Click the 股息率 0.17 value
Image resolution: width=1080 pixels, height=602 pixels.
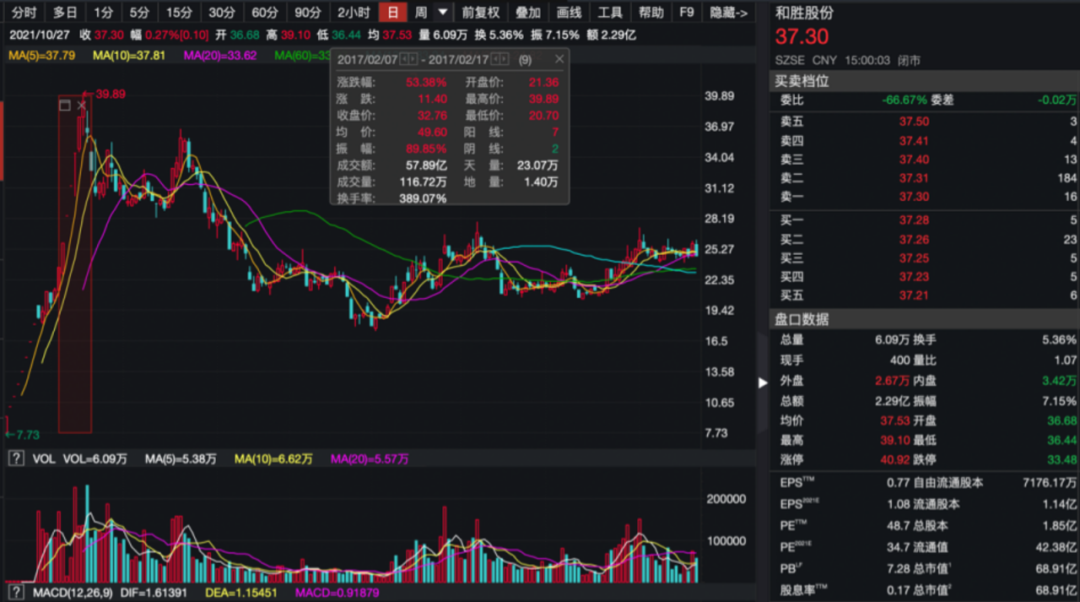pyautogui.click(x=898, y=590)
